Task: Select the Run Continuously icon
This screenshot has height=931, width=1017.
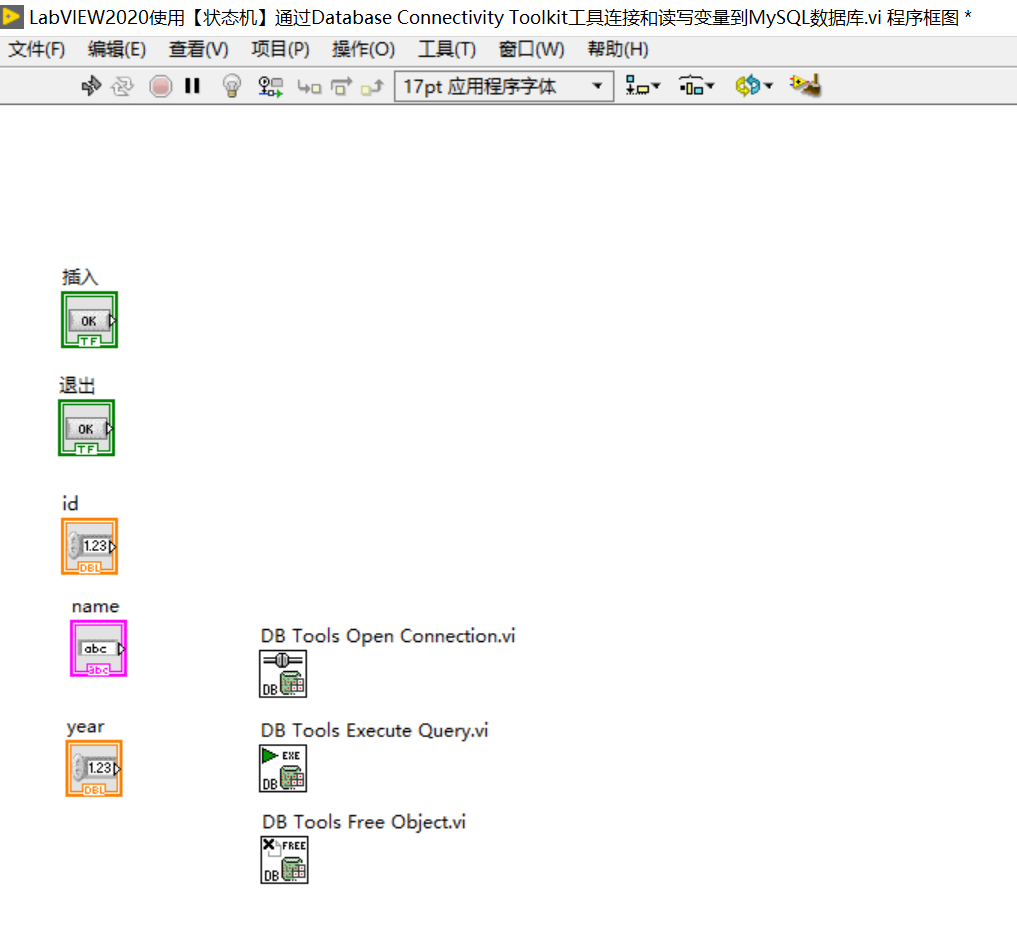Action: pos(122,86)
